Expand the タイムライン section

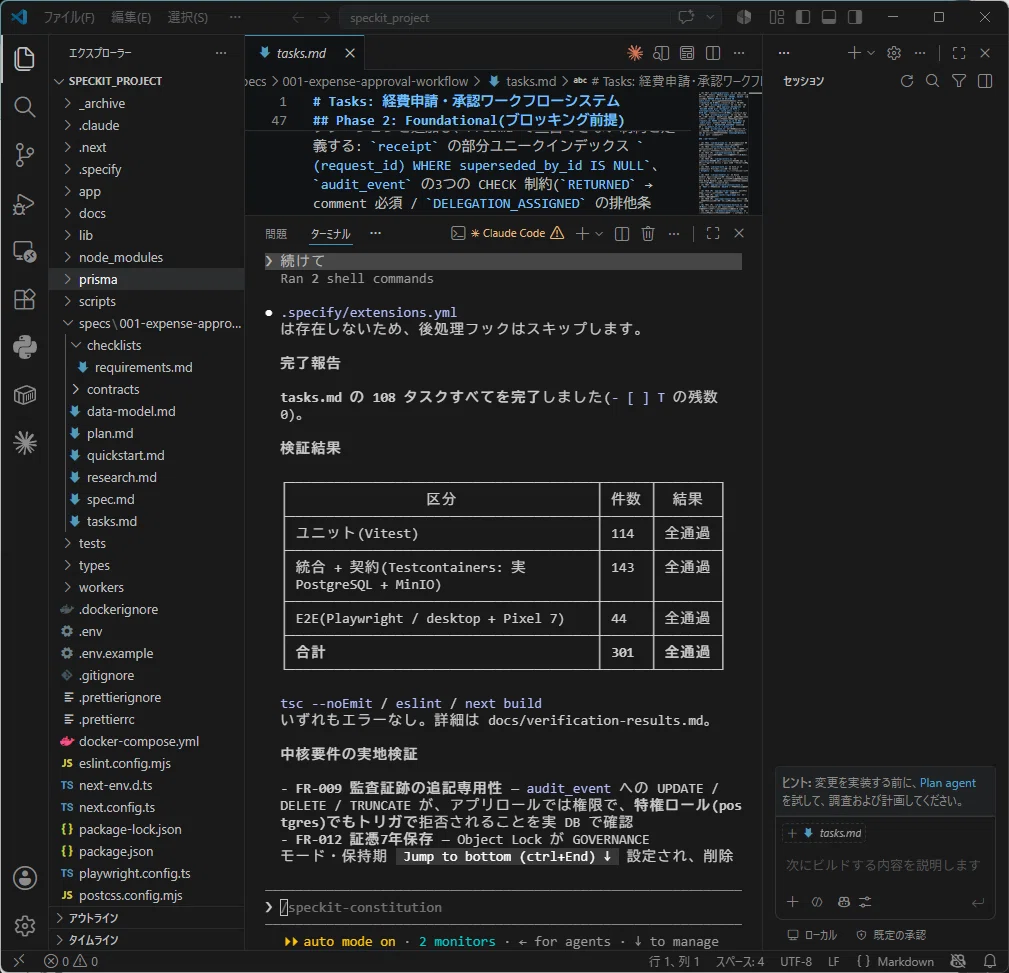[147, 940]
